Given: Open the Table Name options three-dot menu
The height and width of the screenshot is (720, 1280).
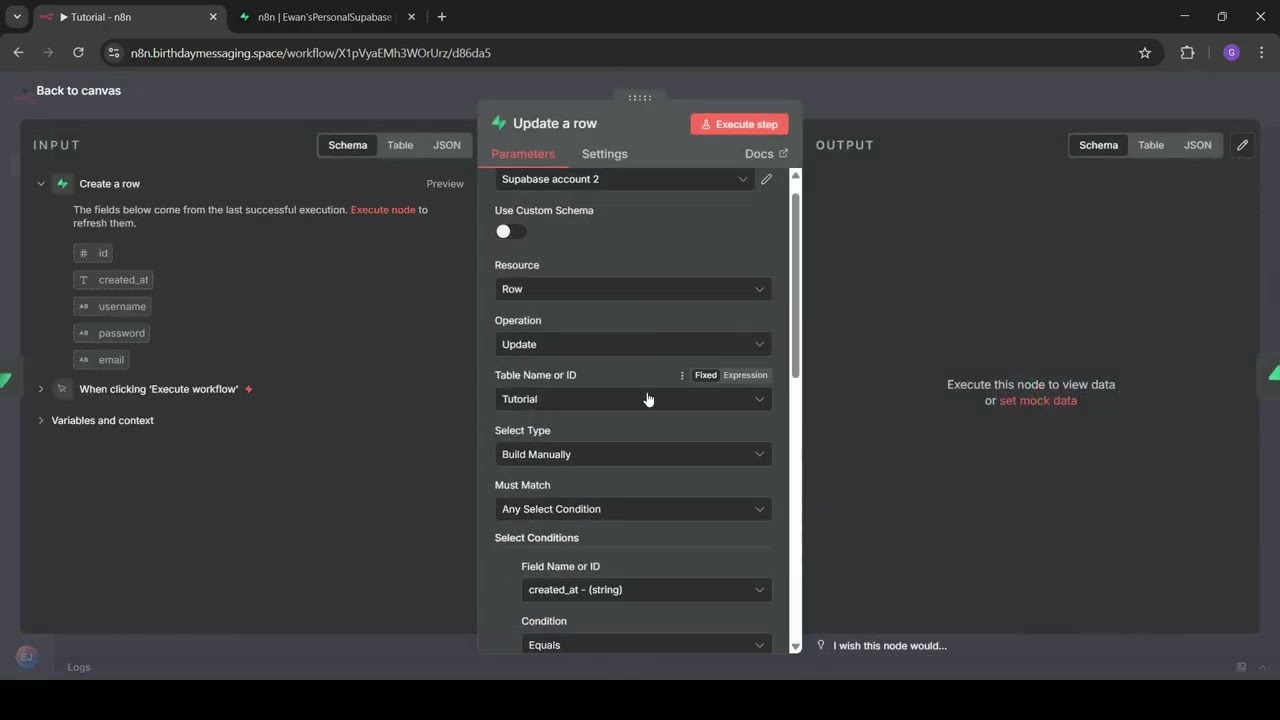Looking at the screenshot, I should [x=682, y=375].
